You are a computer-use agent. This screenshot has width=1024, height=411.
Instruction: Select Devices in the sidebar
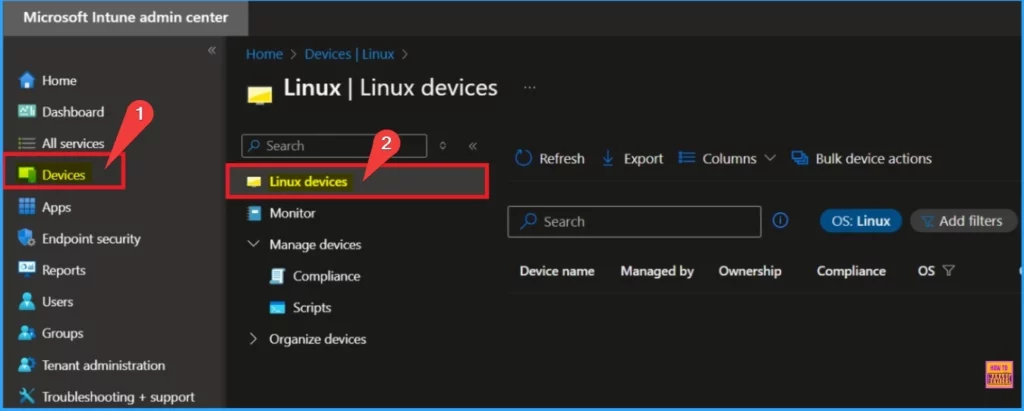pos(63,175)
